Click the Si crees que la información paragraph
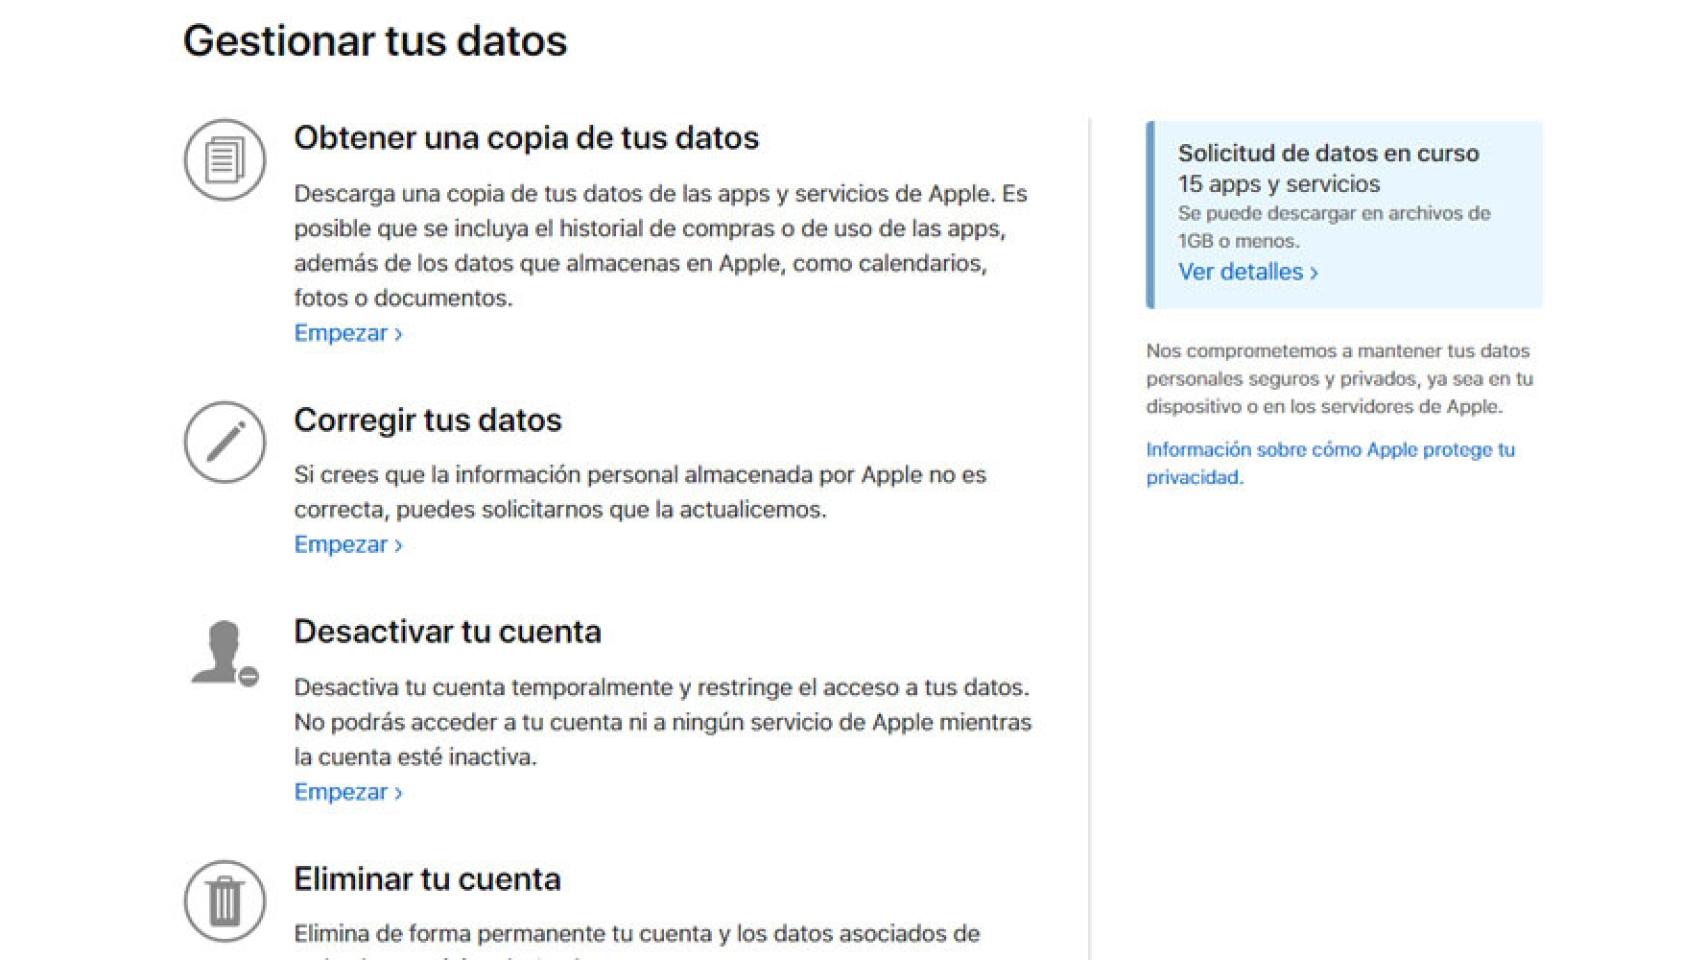Image resolution: width=1706 pixels, height=960 pixels. [640, 492]
